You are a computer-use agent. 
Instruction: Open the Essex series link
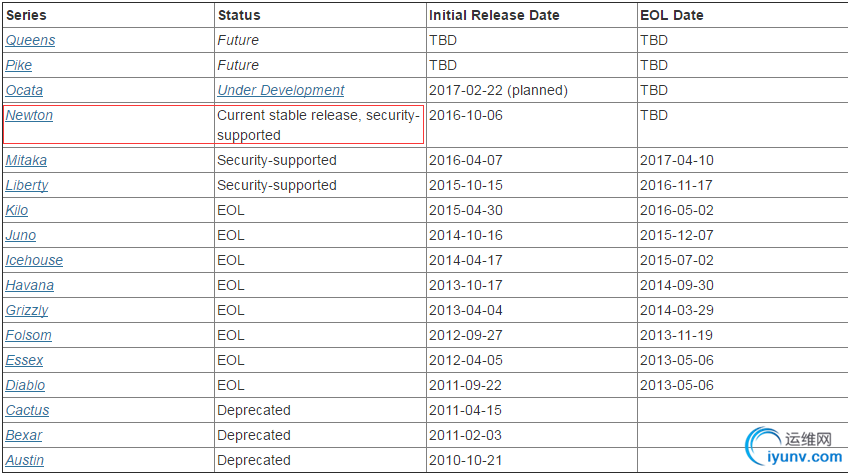tap(24, 360)
